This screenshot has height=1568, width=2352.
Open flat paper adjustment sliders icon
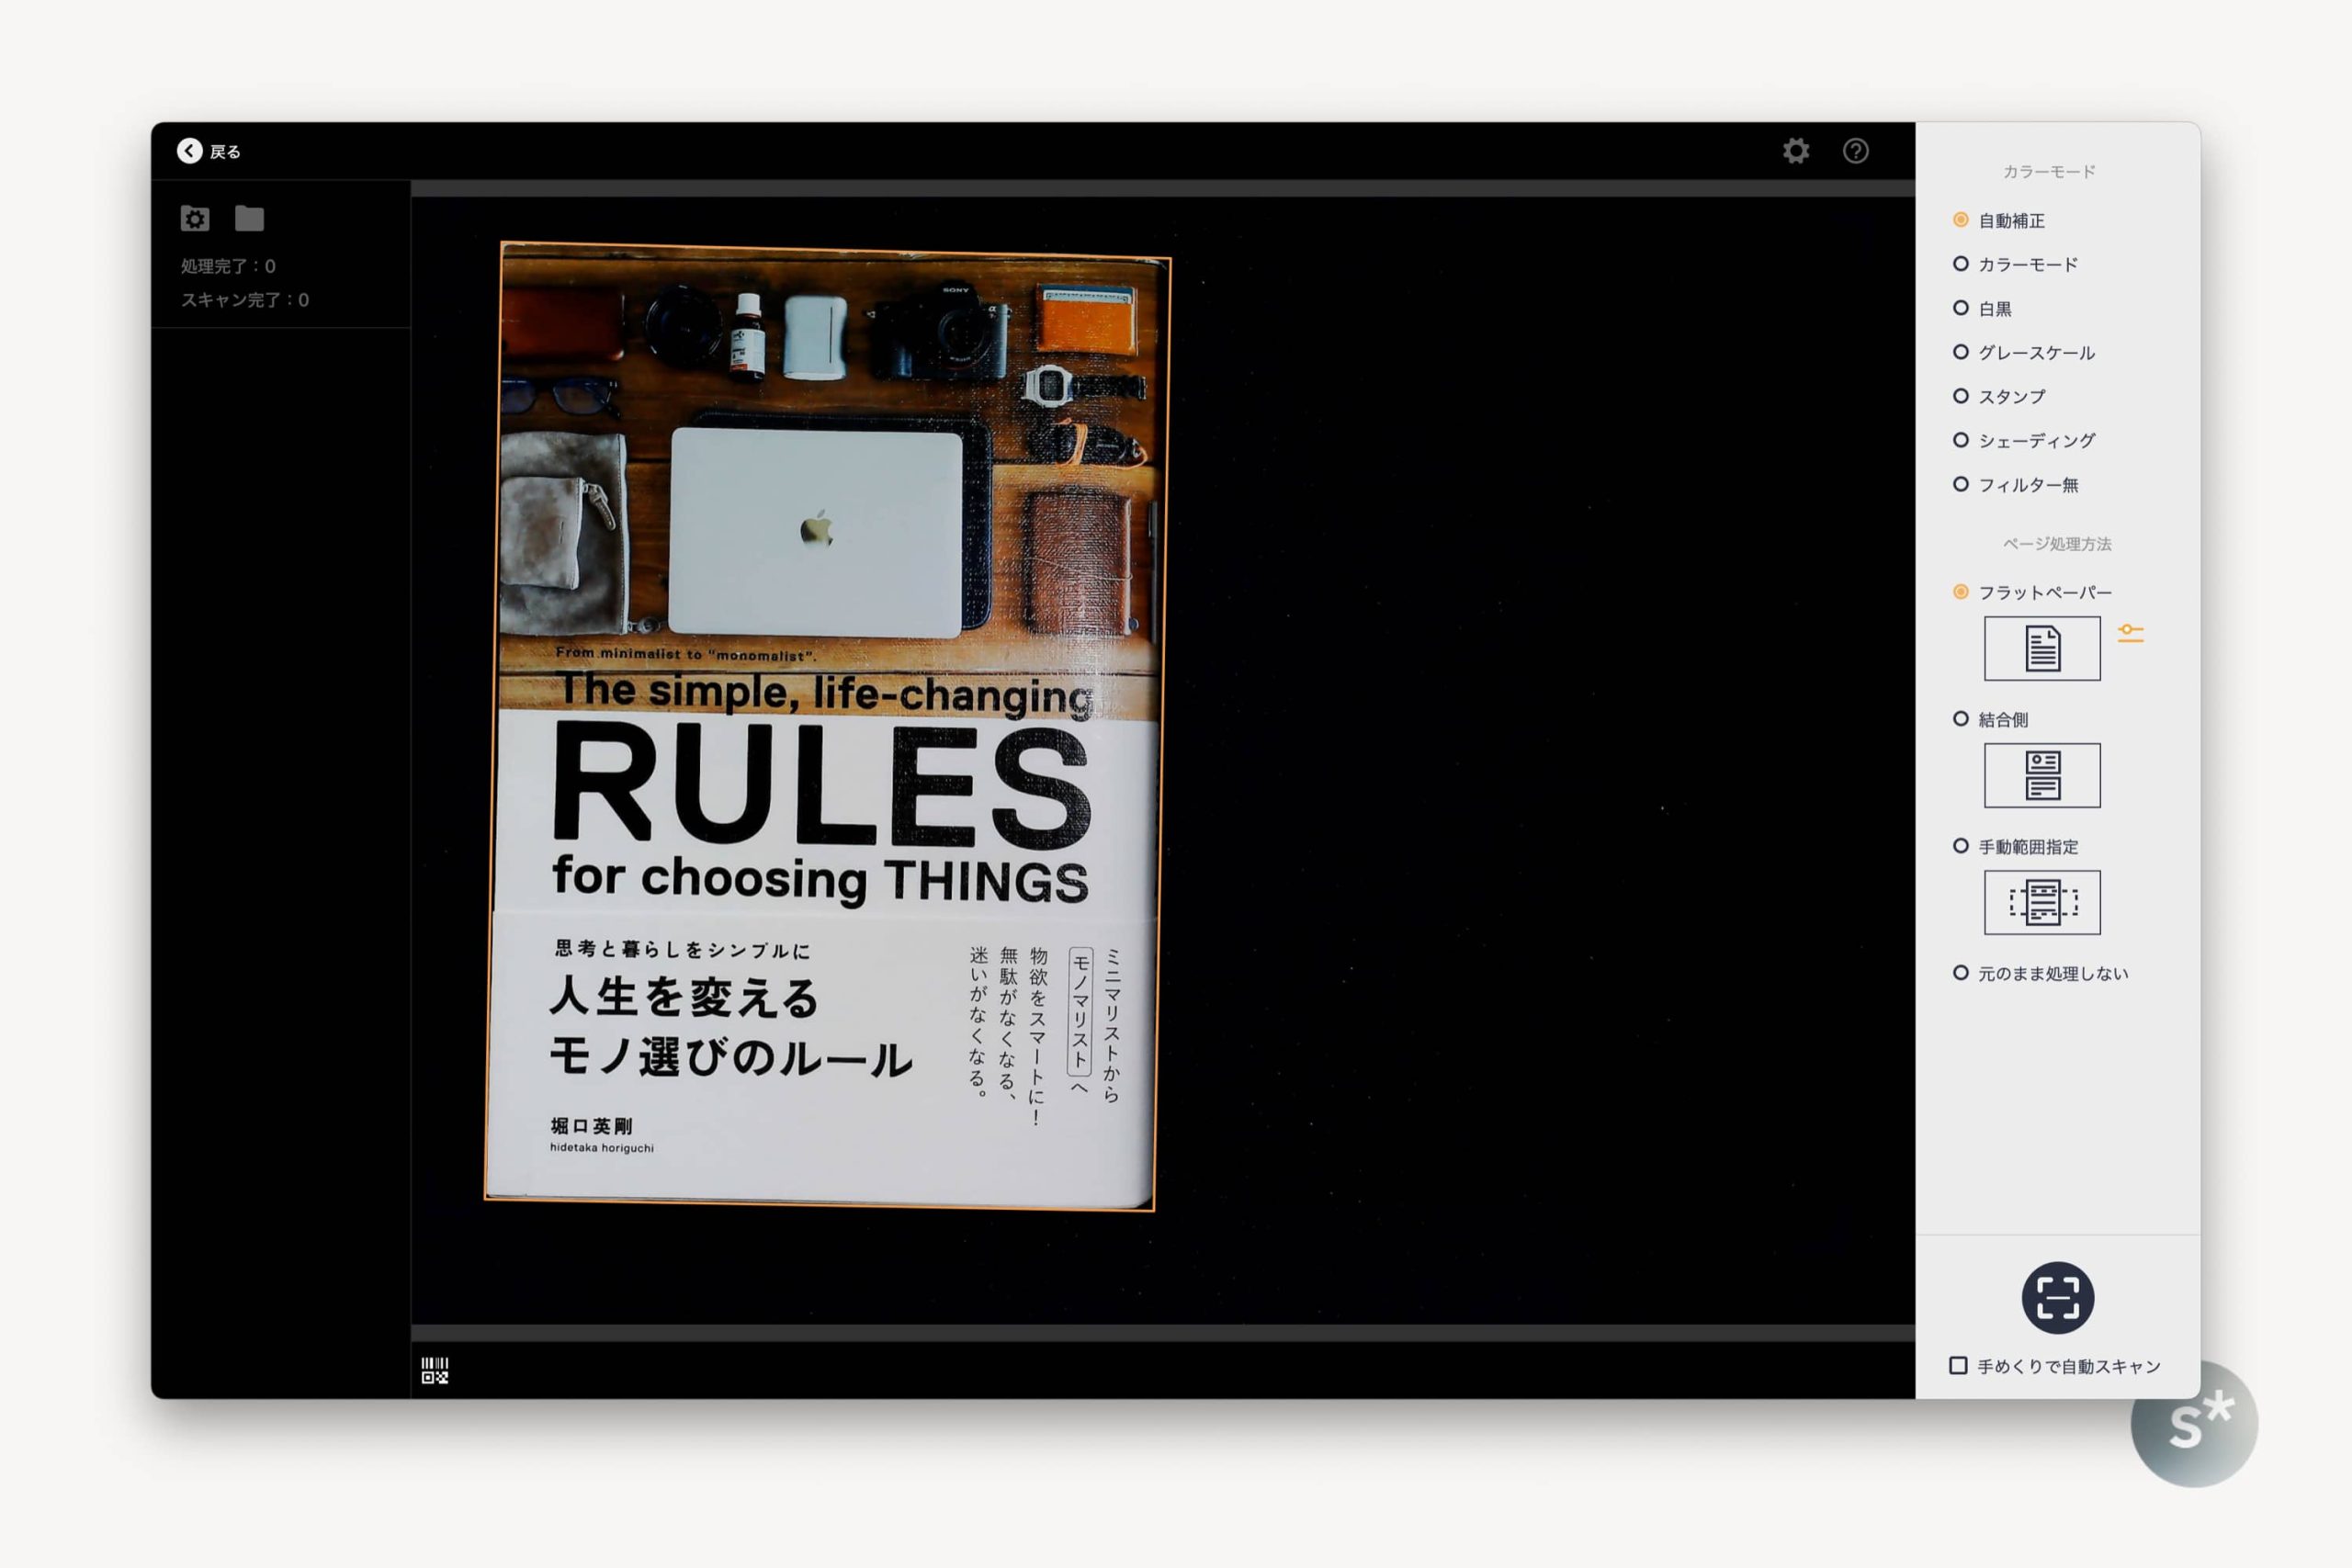coord(2130,633)
